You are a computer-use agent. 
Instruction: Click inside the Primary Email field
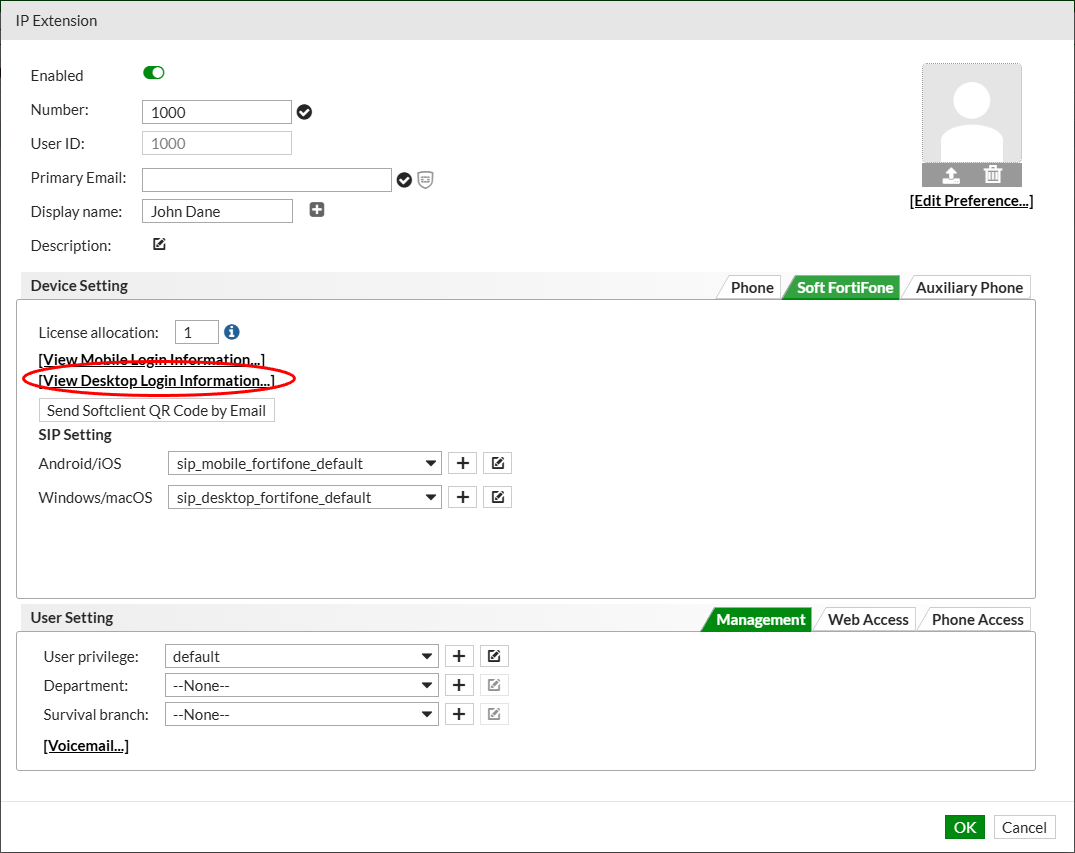tap(267, 180)
